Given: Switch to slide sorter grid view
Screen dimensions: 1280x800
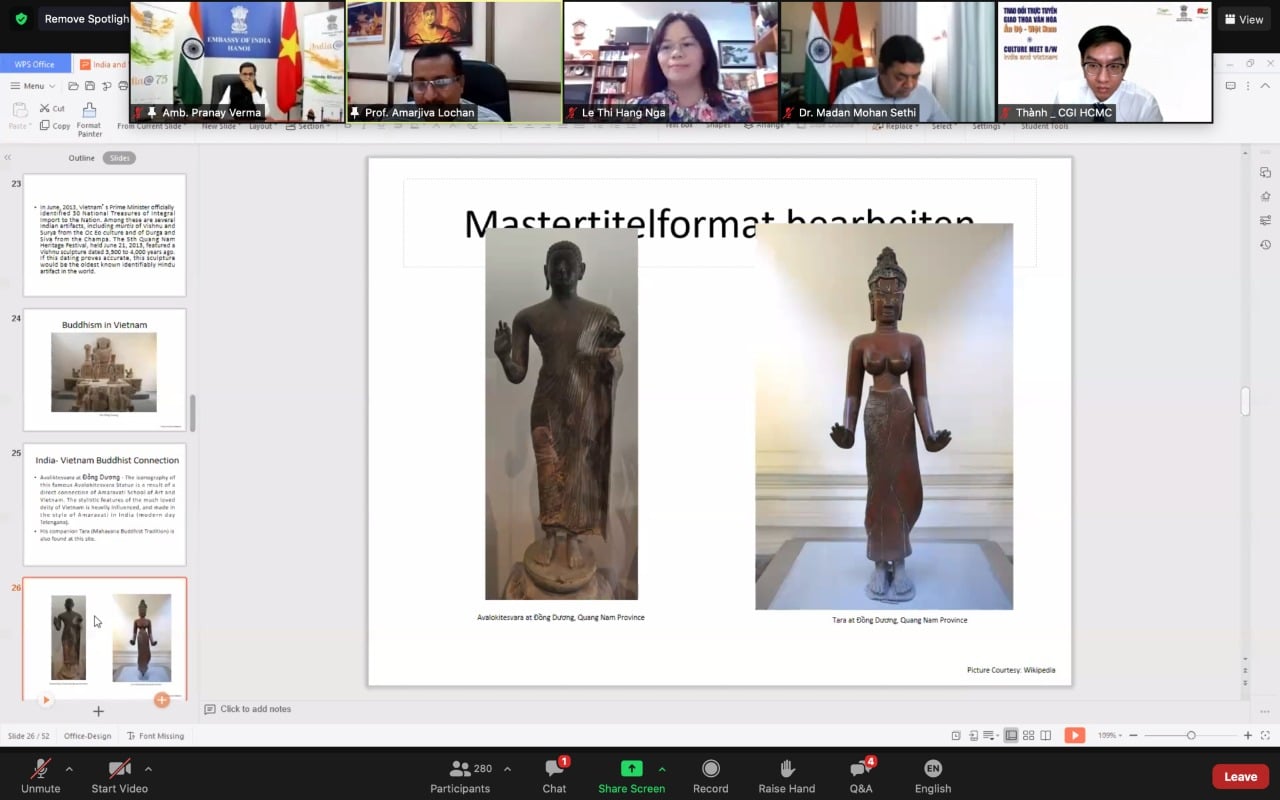Looking at the screenshot, I should [1028, 735].
